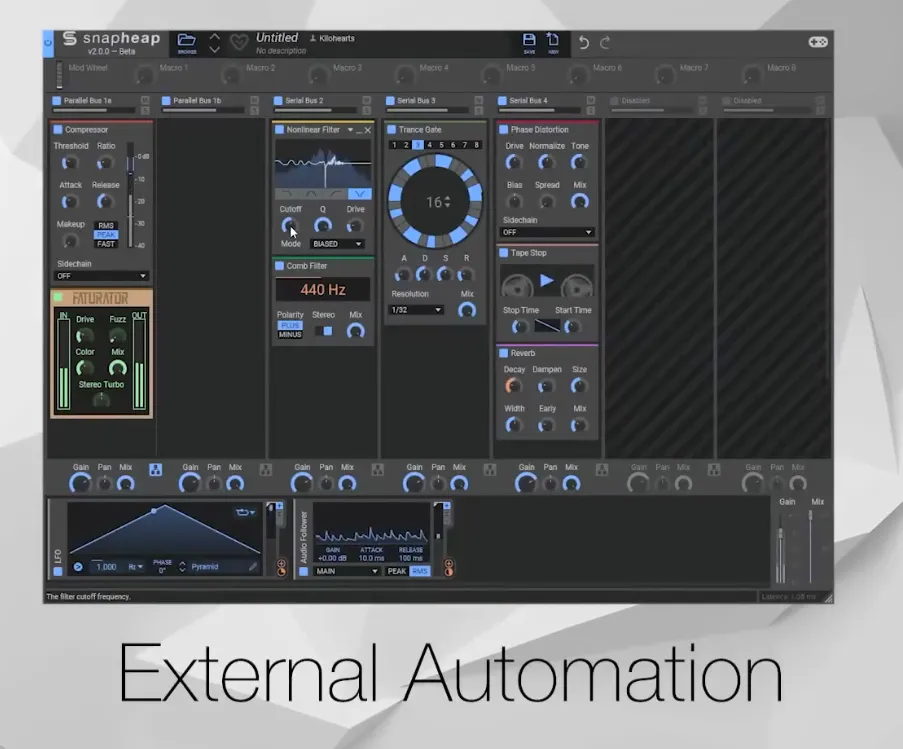The height and width of the screenshot is (749, 903).
Task: Toggle the Comb Filter Stereo switch
Action: click(x=324, y=331)
